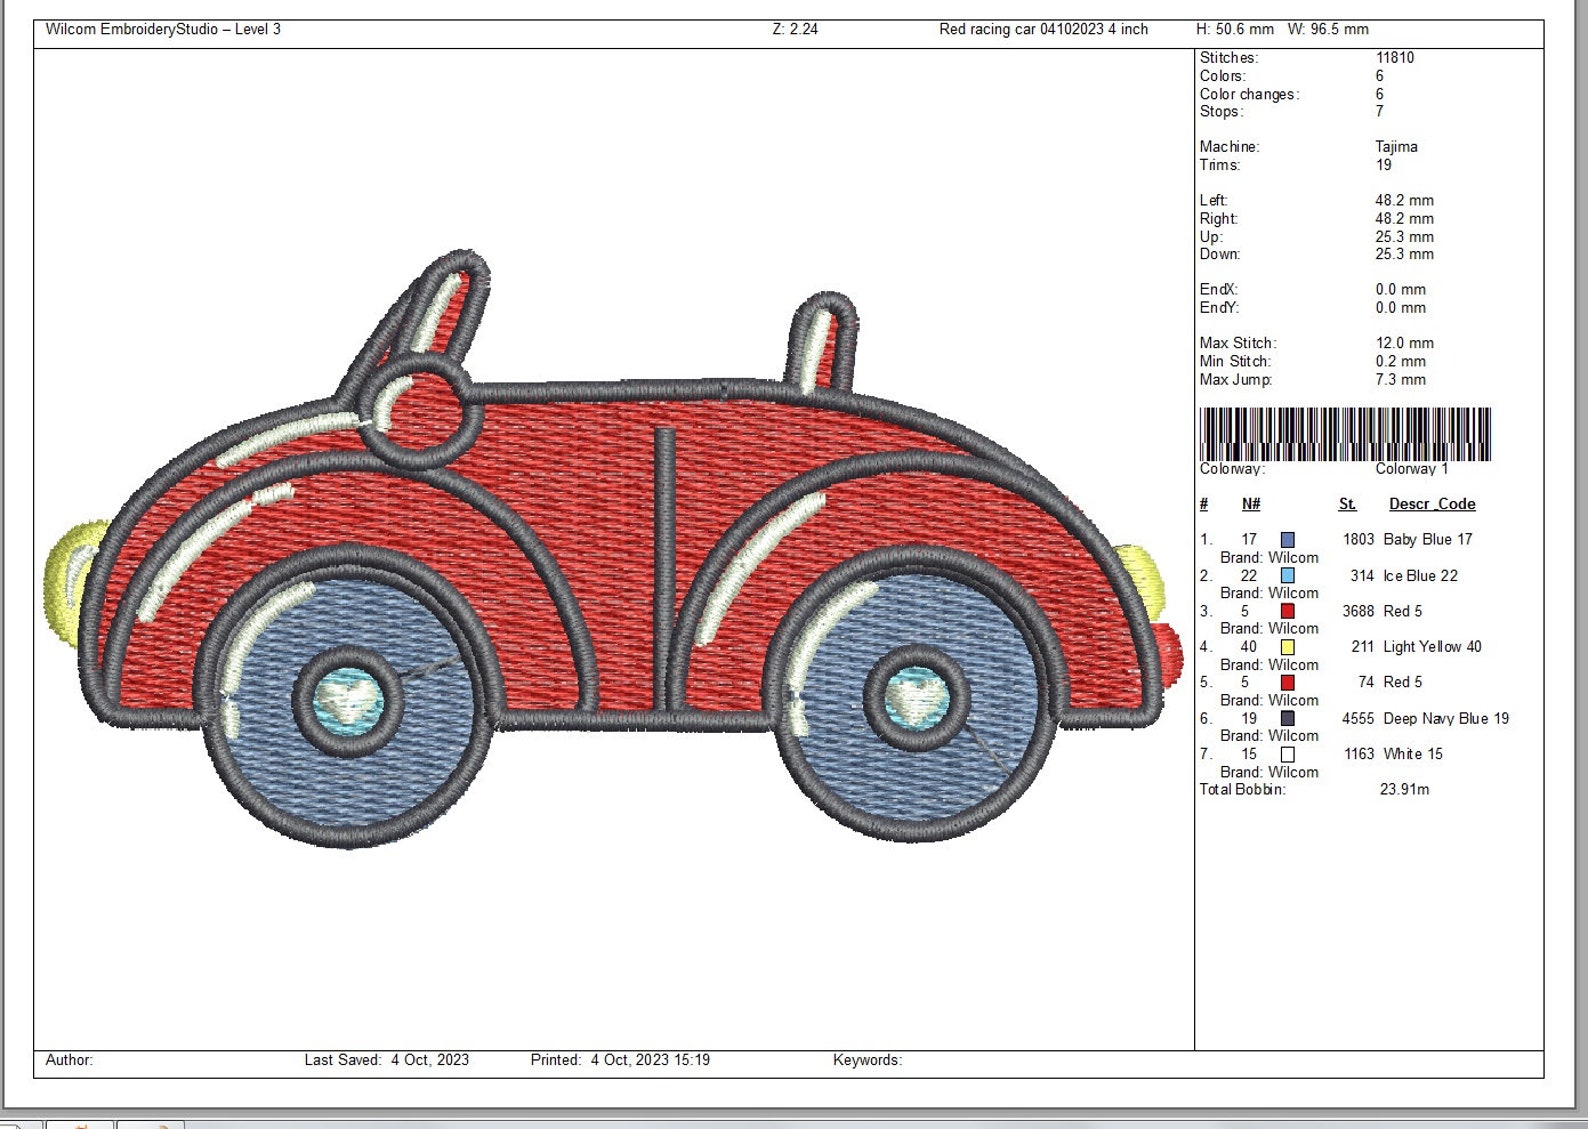The width and height of the screenshot is (1588, 1129).
Task: Click the 'Keywords:' footer label
Action: coord(868,1060)
